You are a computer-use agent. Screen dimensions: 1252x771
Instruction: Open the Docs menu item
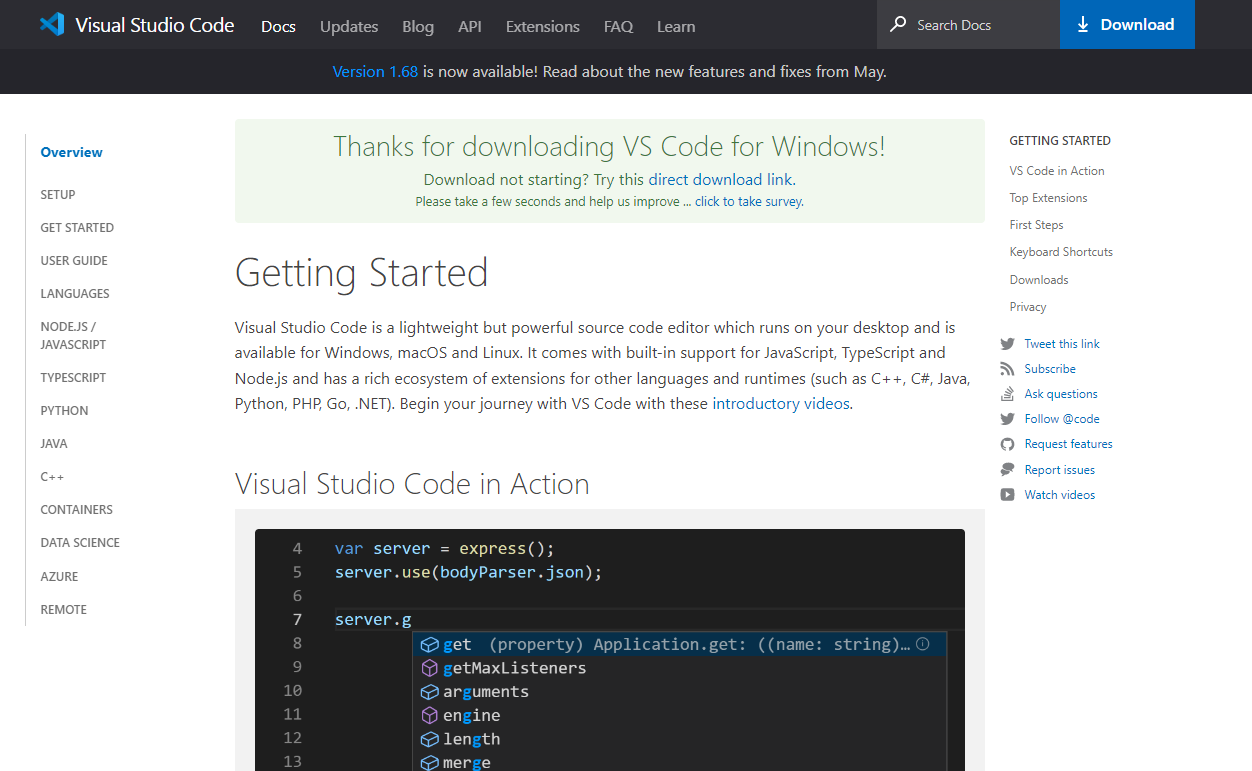click(x=278, y=26)
